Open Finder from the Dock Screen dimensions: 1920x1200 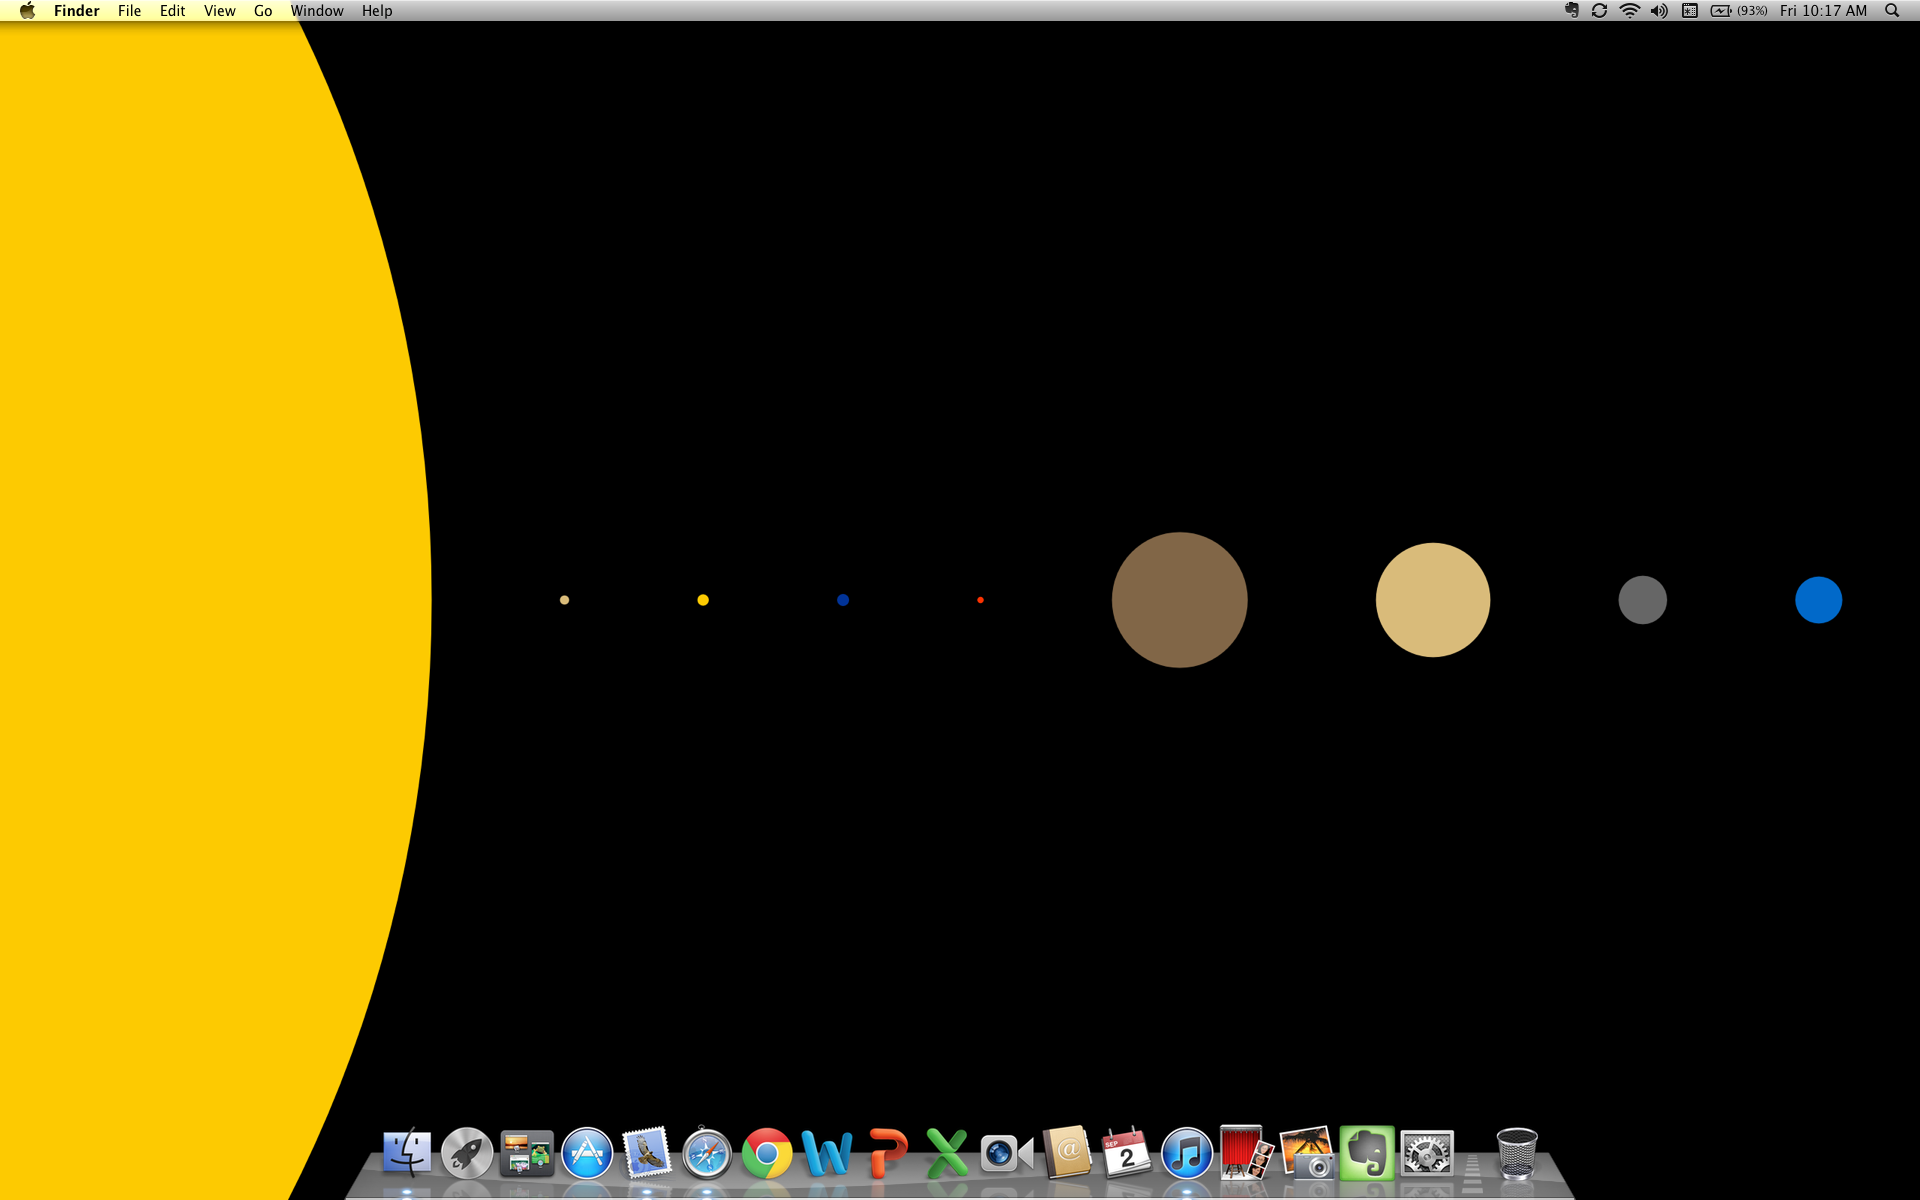(407, 1153)
